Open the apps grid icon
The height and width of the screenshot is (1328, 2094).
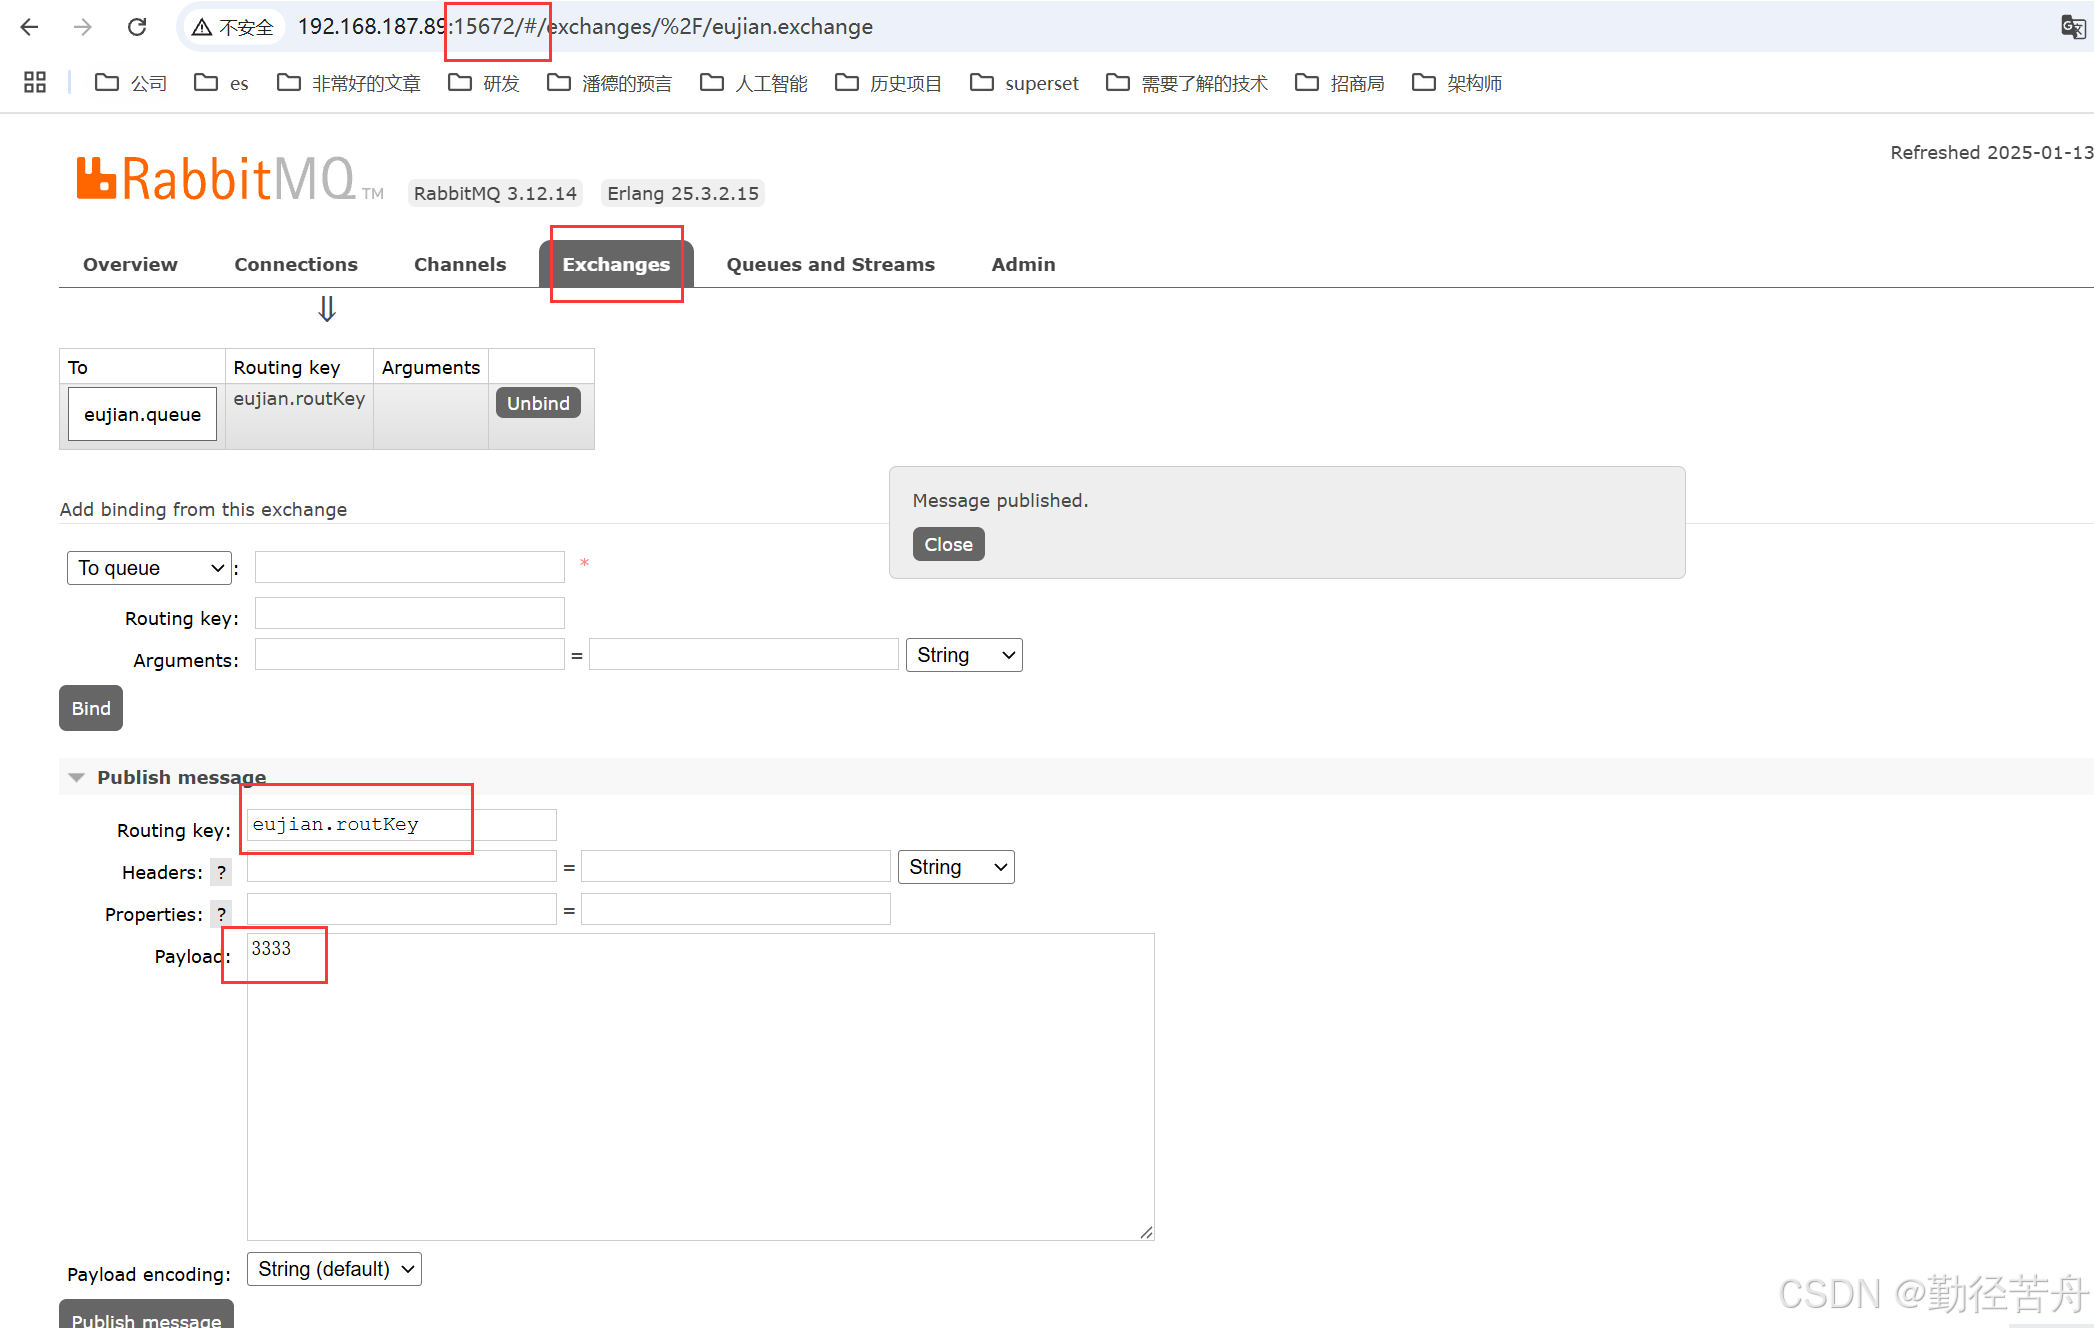(x=35, y=83)
